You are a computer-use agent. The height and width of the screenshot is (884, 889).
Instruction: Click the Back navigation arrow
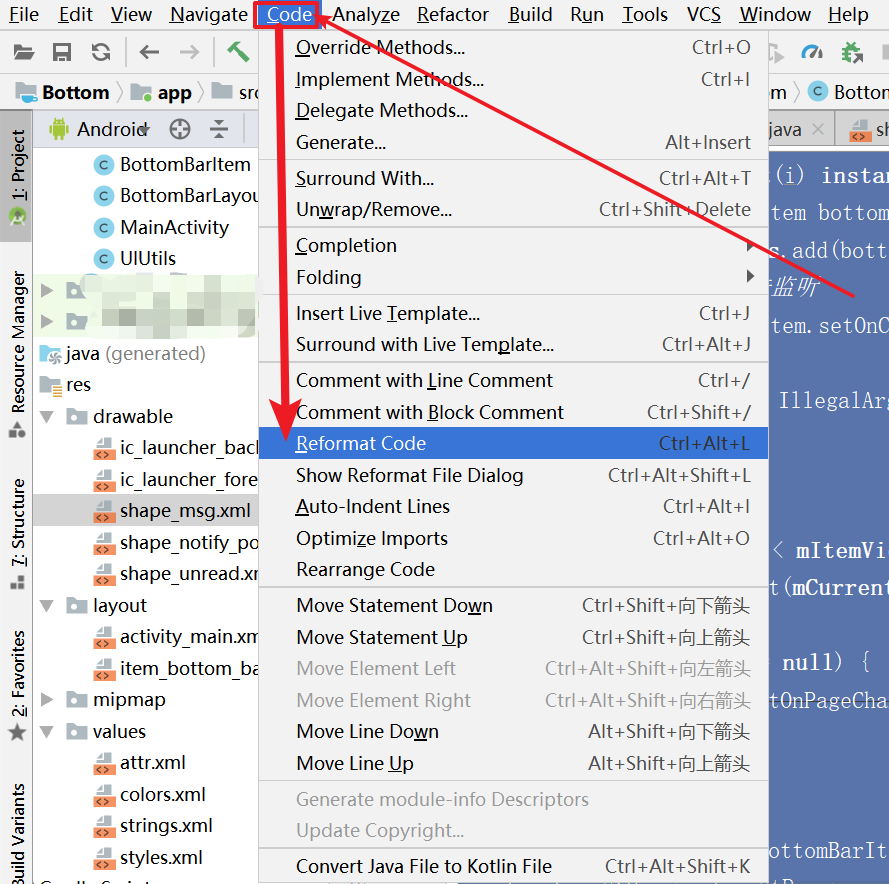[x=150, y=53]
